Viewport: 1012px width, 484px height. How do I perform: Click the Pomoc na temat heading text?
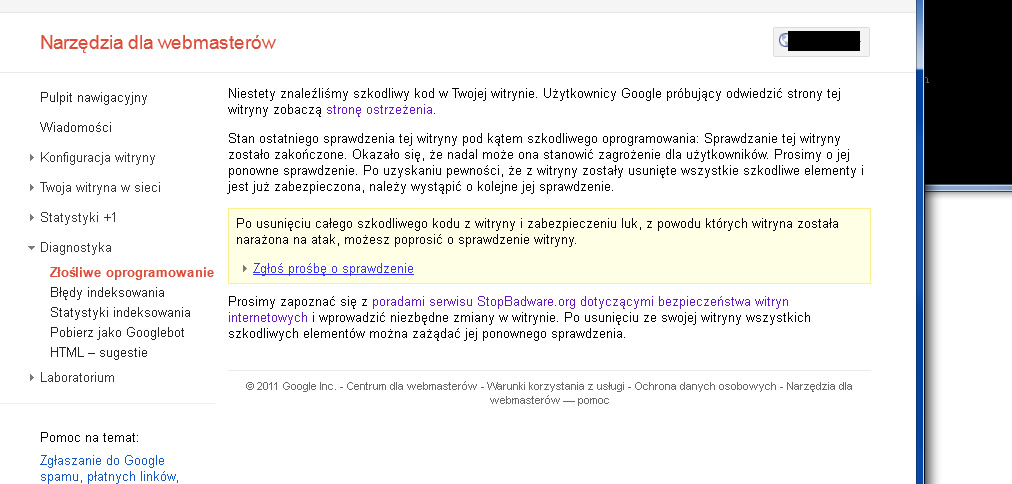tap(89, 438)
